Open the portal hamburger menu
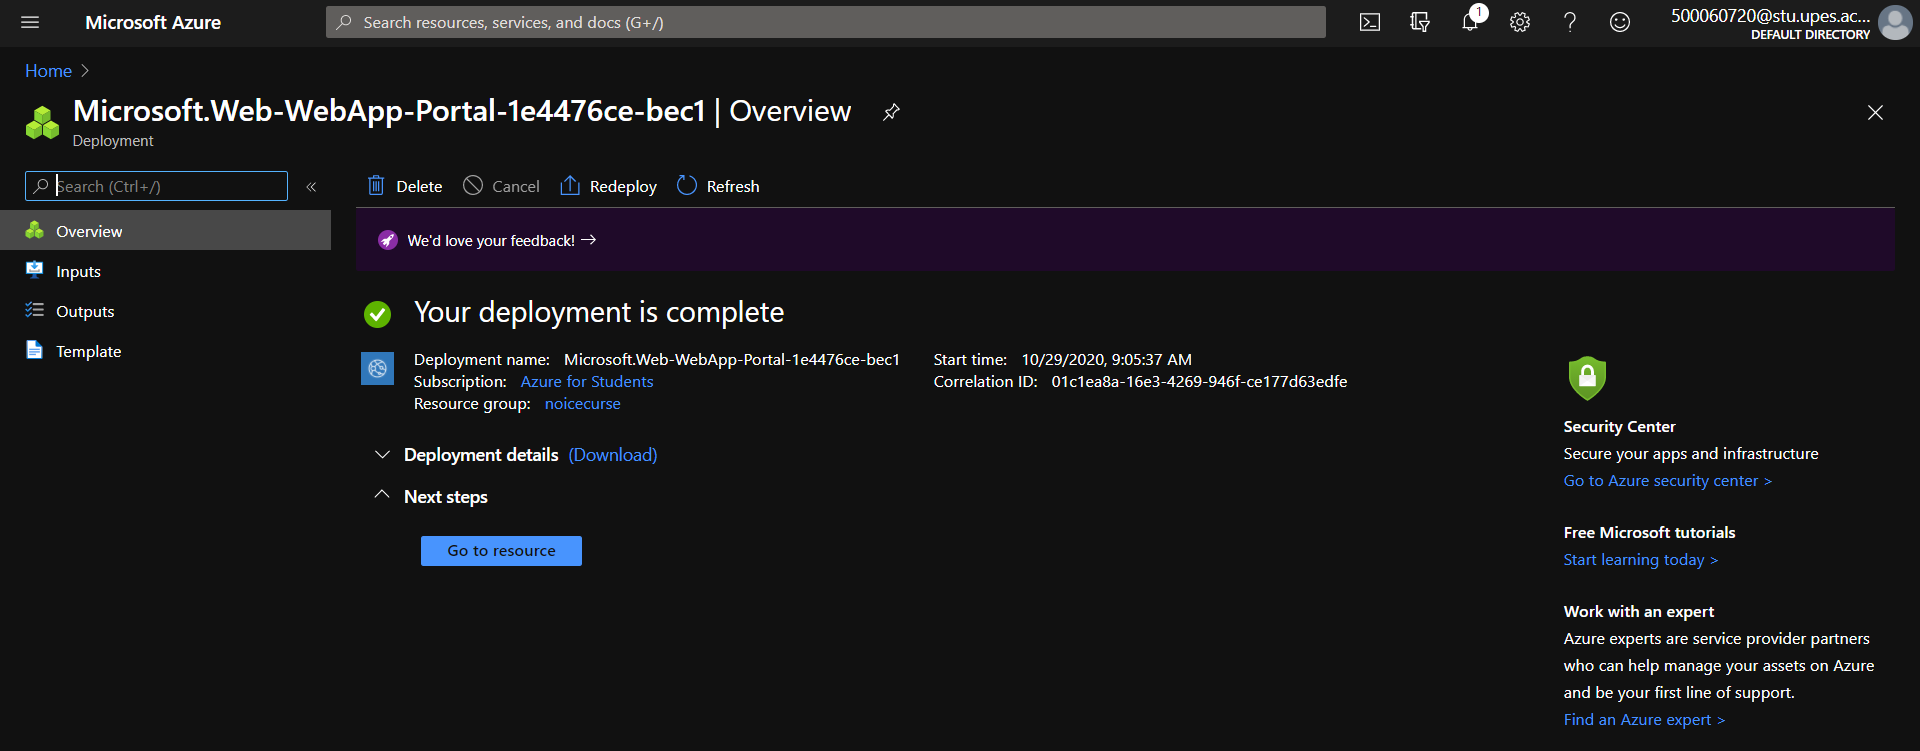 (x=30, y=22)
